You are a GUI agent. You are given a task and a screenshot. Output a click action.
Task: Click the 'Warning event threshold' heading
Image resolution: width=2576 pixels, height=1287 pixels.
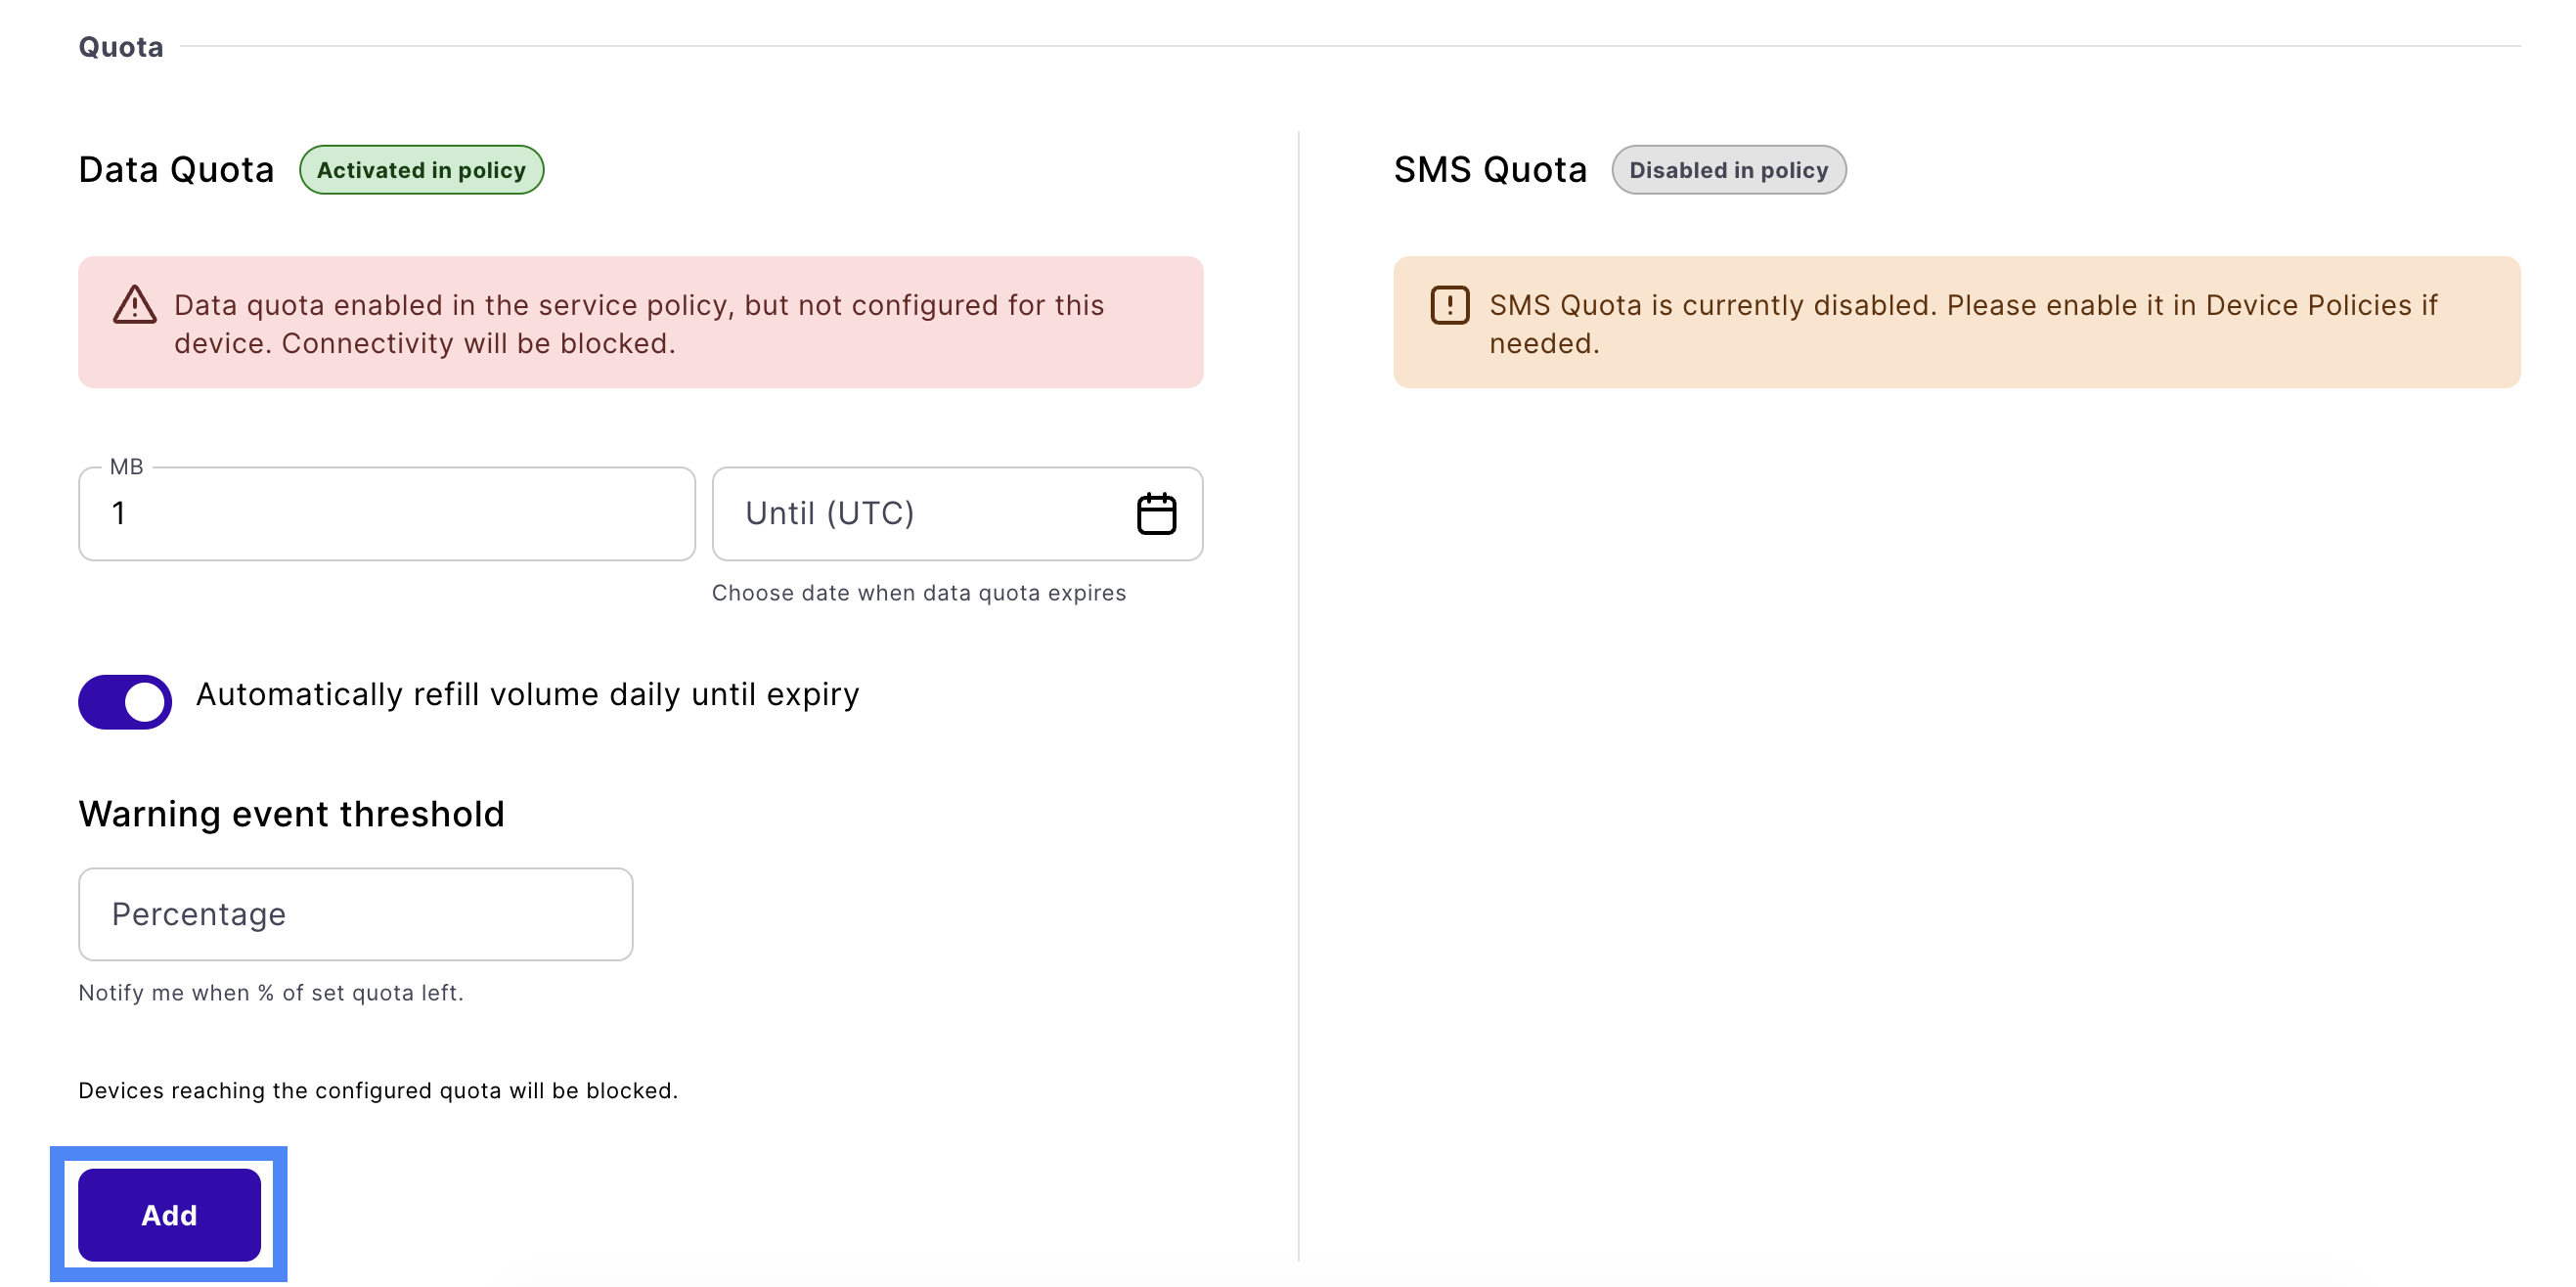click(x=291, y=814)
